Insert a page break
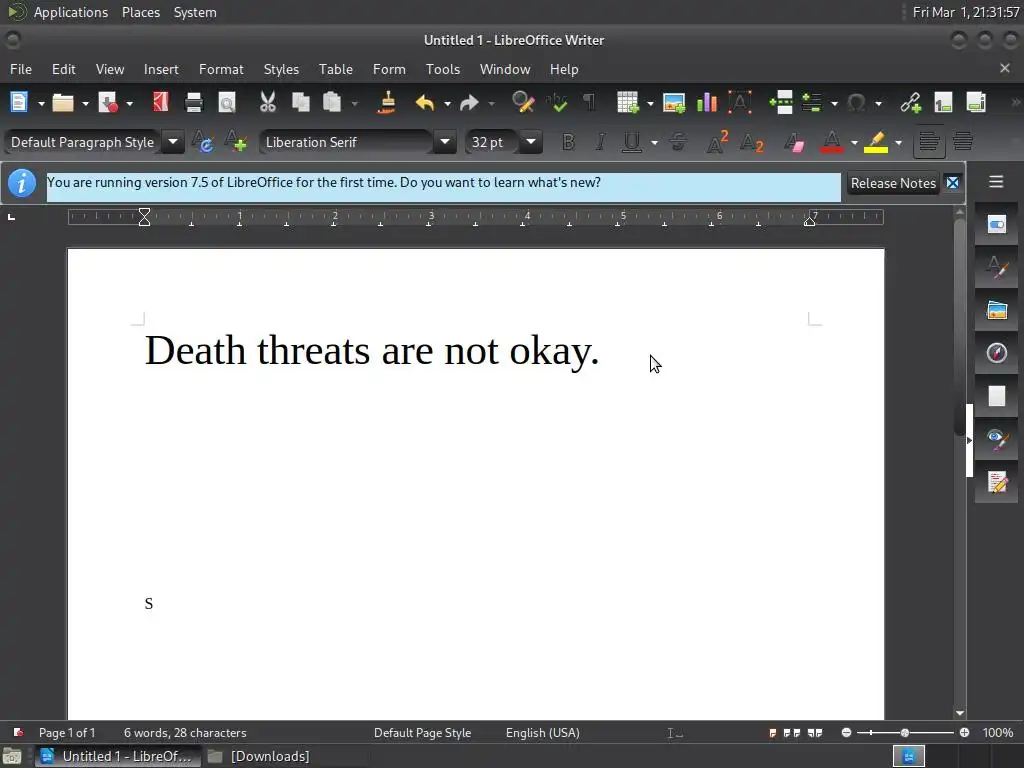Screen dimensions: 1024x768 coord(781,103)
